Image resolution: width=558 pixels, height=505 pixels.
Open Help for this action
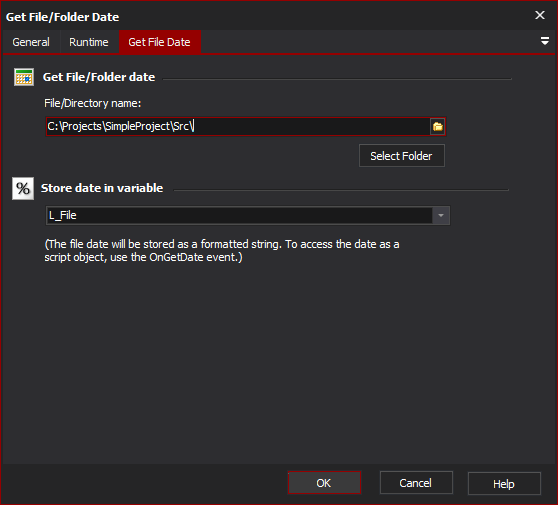[504, 484]
